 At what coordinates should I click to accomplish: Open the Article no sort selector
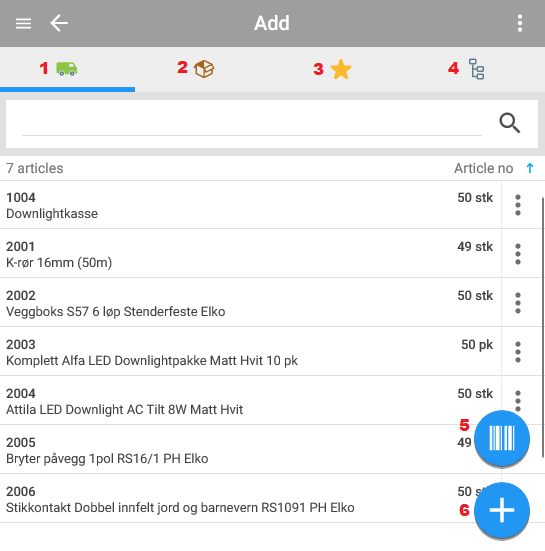point(484,168)
